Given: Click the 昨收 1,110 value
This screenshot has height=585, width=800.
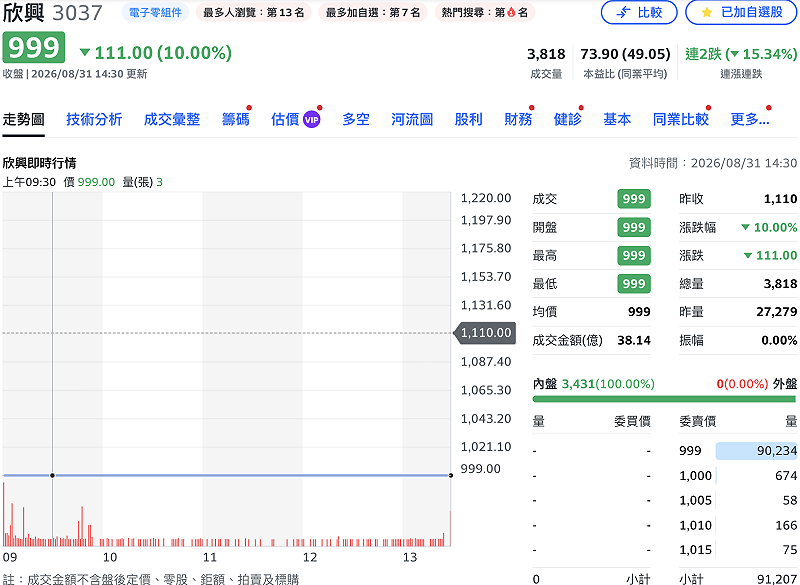Looking at the screenshot, I should coord(780,199).
